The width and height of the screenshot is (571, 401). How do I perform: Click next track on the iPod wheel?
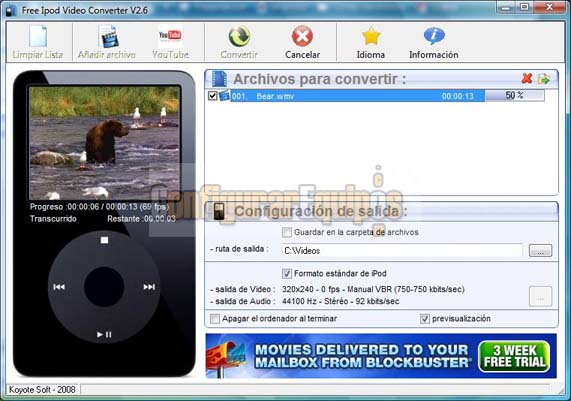(x=149, y=287)
